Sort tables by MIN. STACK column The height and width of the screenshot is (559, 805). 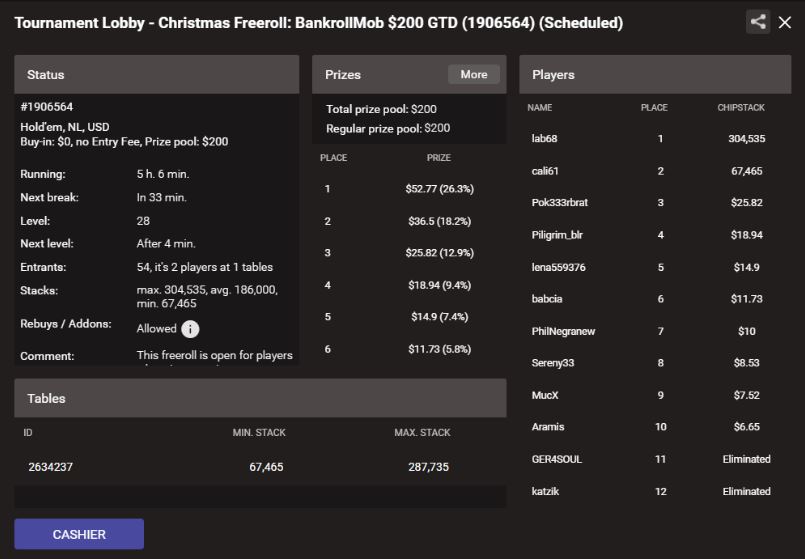click(259, 432)
